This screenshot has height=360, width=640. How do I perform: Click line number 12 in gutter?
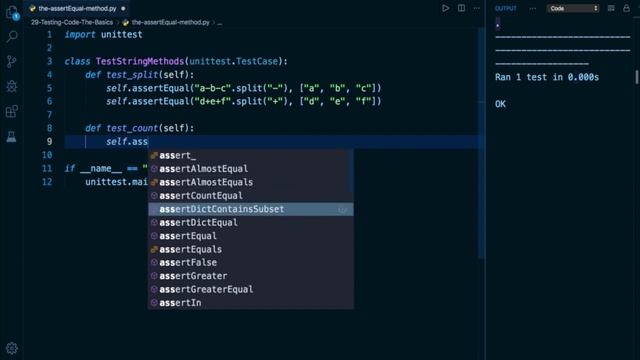47,182
